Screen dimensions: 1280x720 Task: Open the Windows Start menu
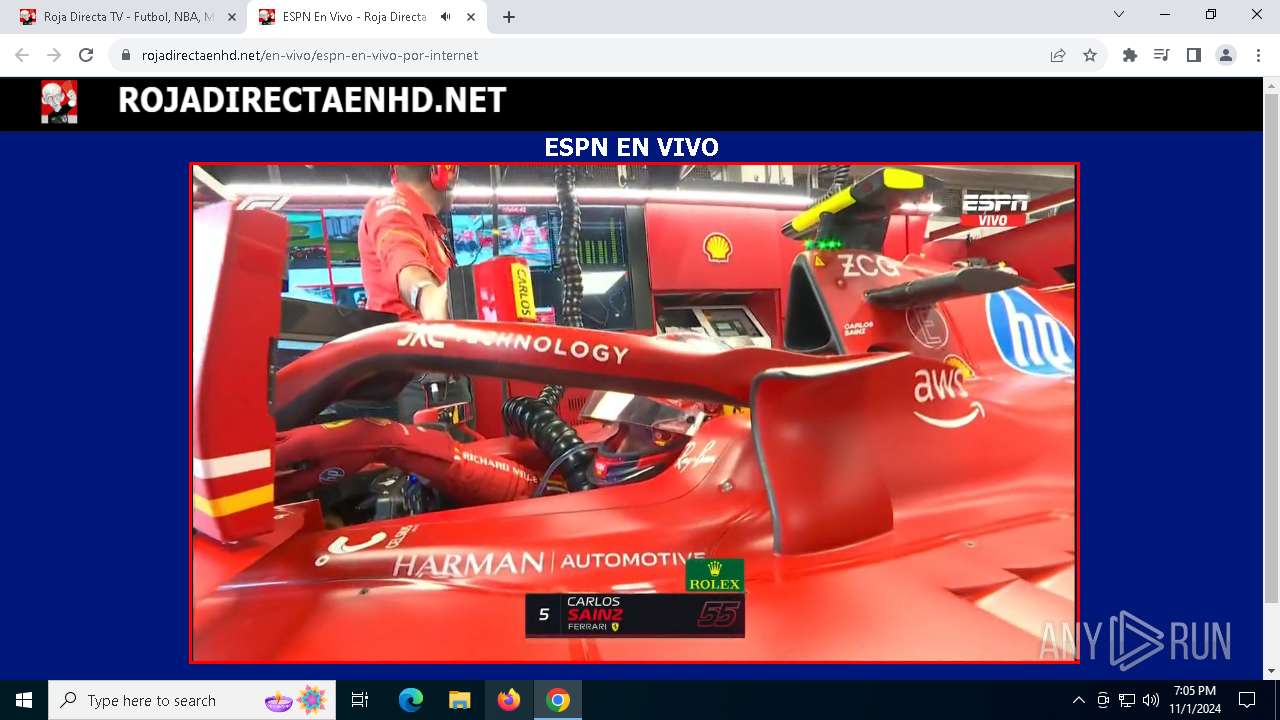[24, 700]
